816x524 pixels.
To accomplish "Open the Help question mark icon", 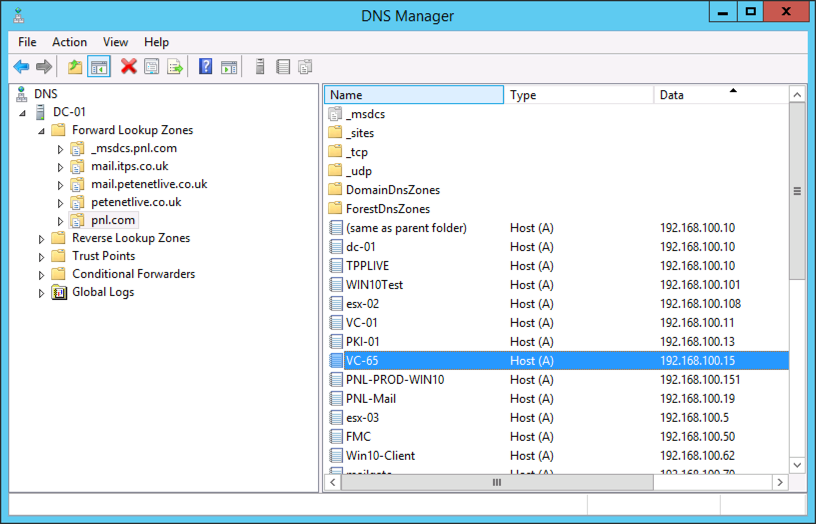I will [x=206, y=67].
